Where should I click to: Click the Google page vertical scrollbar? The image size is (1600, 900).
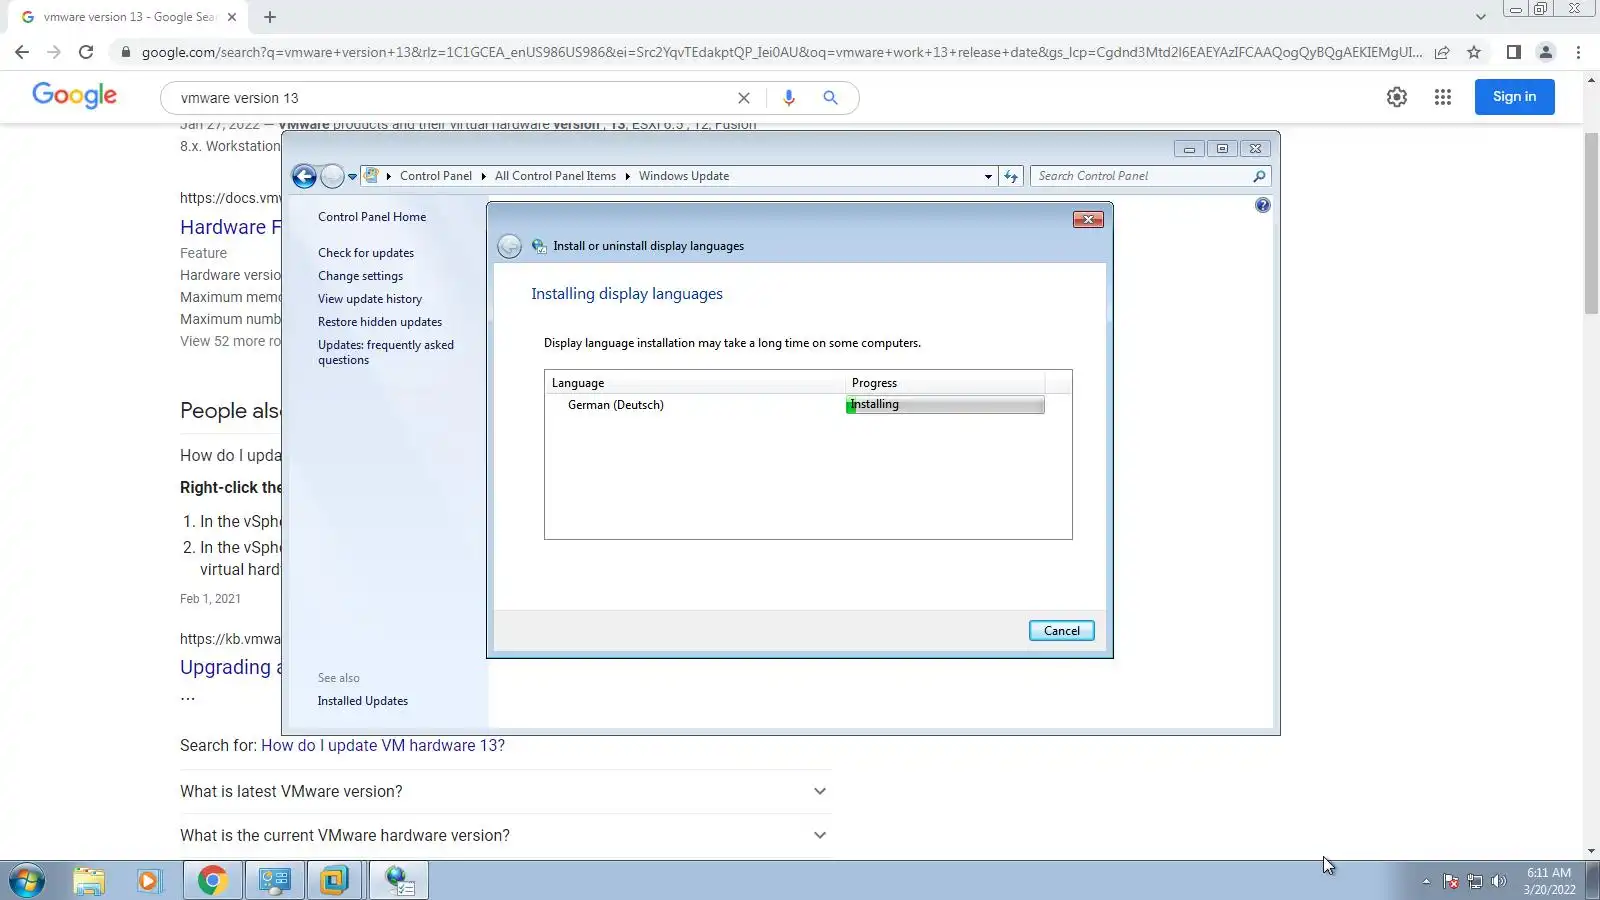tap(1591, 225)
